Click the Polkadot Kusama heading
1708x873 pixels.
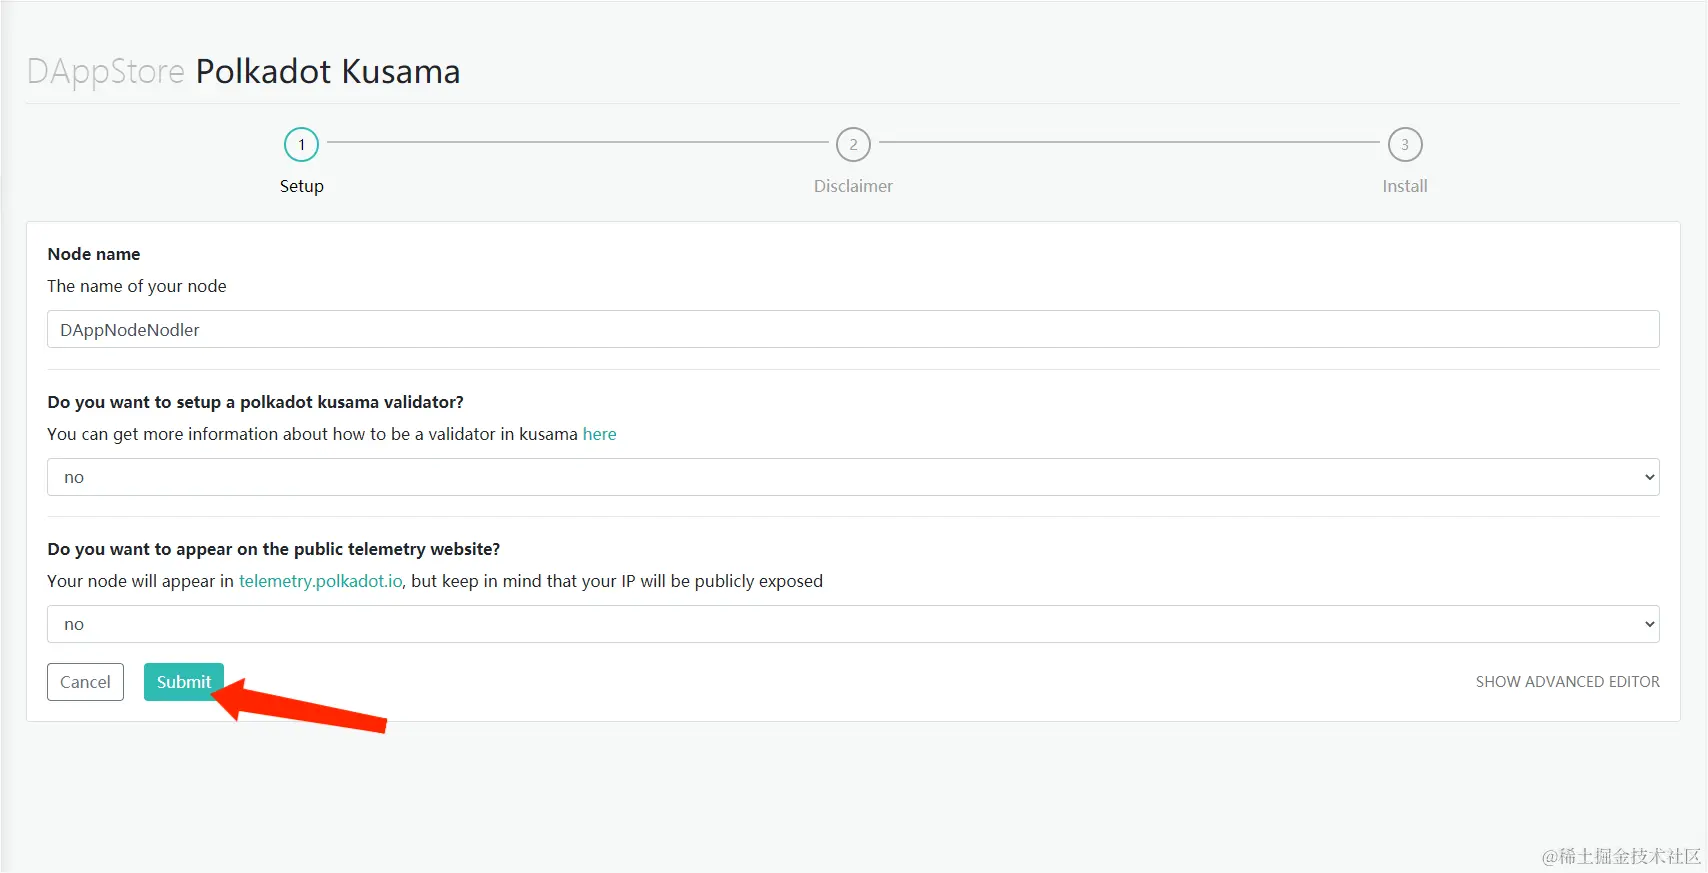pyautogui.click(x=328, y=72)
